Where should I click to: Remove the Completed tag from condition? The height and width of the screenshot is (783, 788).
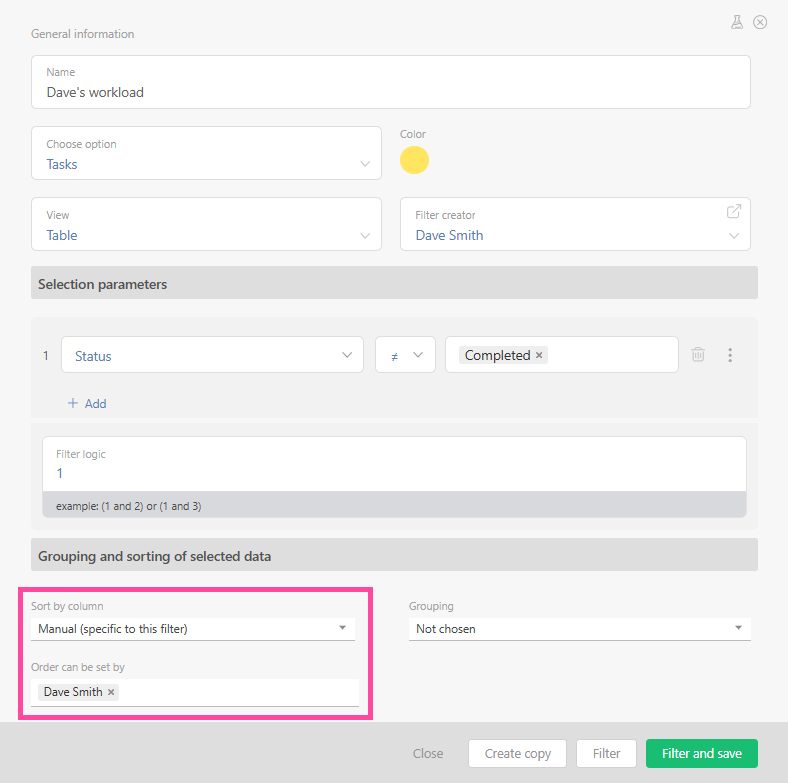pos(539,355)
